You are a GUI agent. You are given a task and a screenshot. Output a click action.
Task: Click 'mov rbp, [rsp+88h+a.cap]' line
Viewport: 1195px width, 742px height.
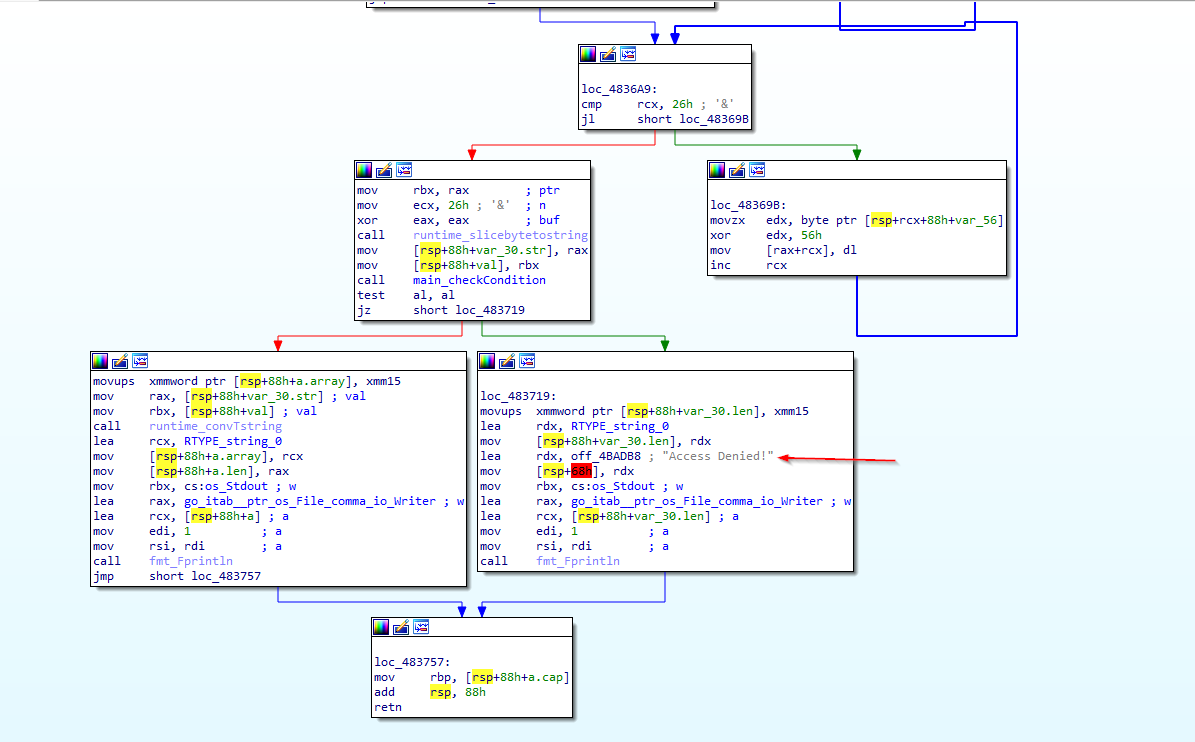(x=472, y=677)
